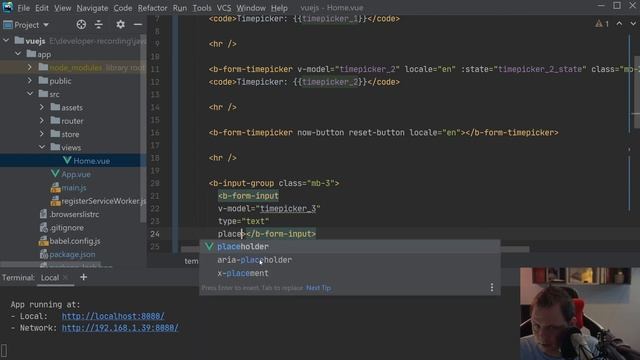Open the Refactor menu
The height and width of the screenshot is (360, 640).
(152, 8)
